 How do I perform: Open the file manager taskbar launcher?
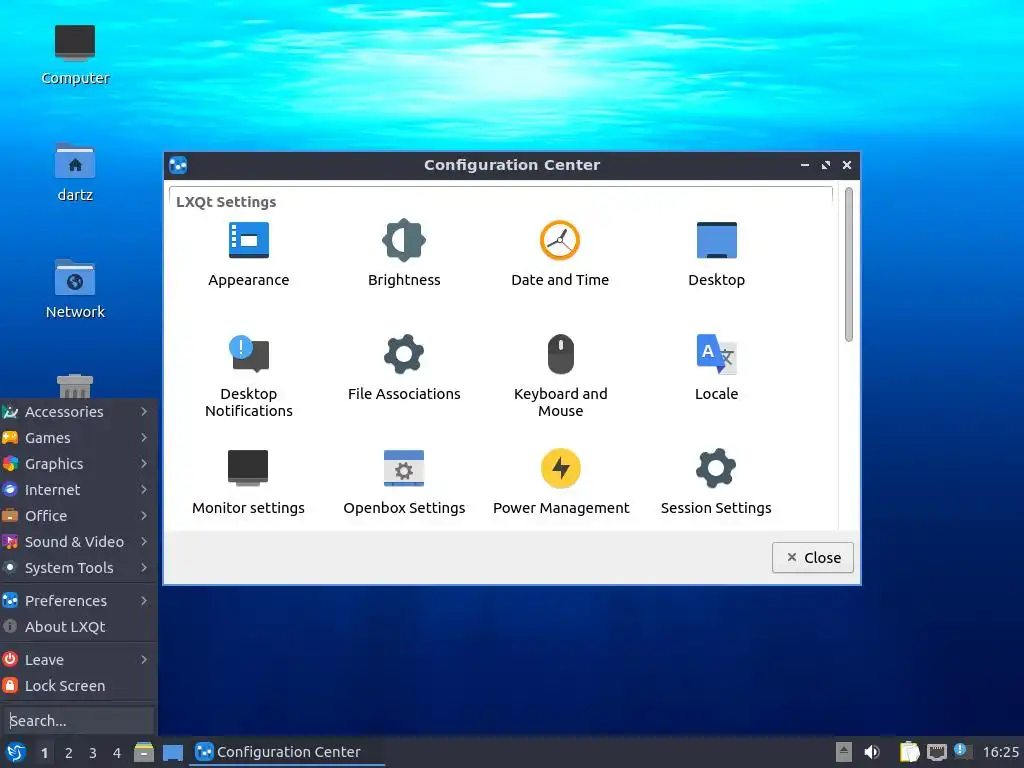coord(144,752)
